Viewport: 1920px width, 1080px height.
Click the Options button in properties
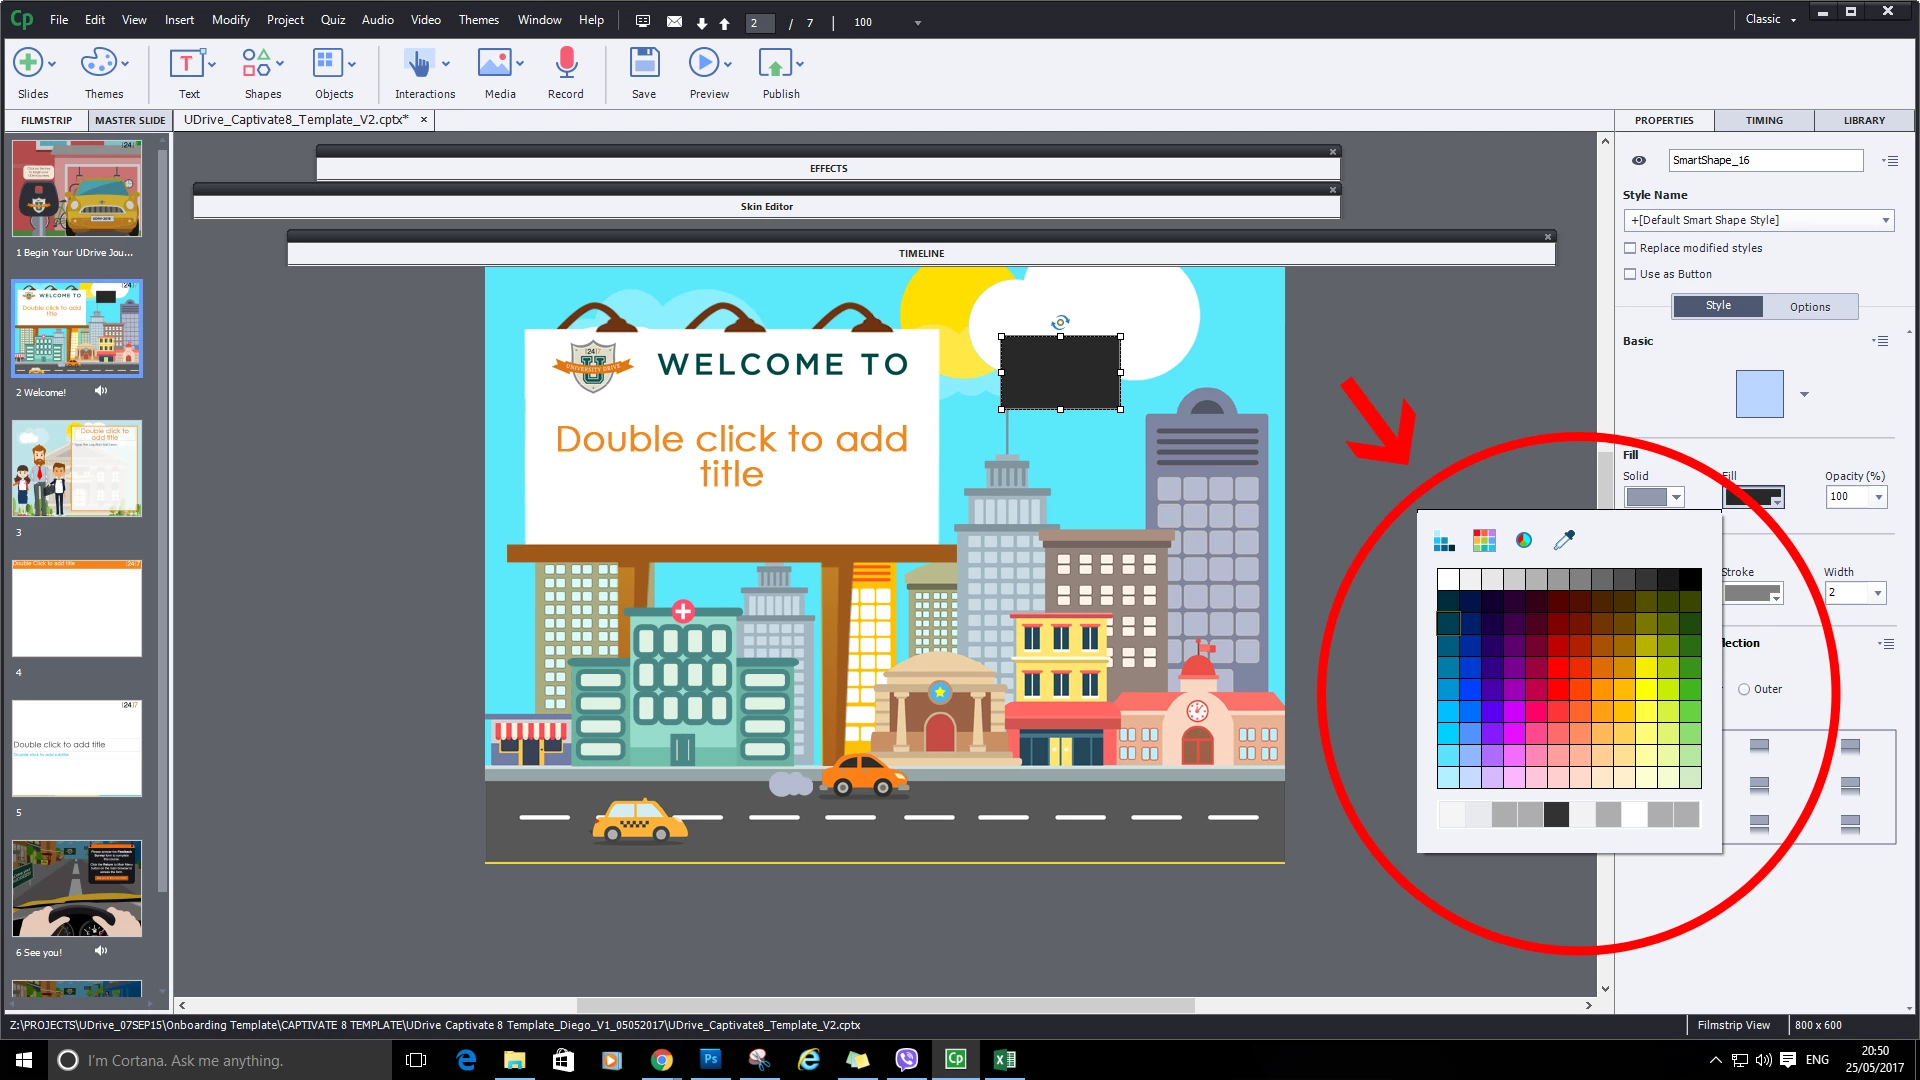click(1809, 307)
